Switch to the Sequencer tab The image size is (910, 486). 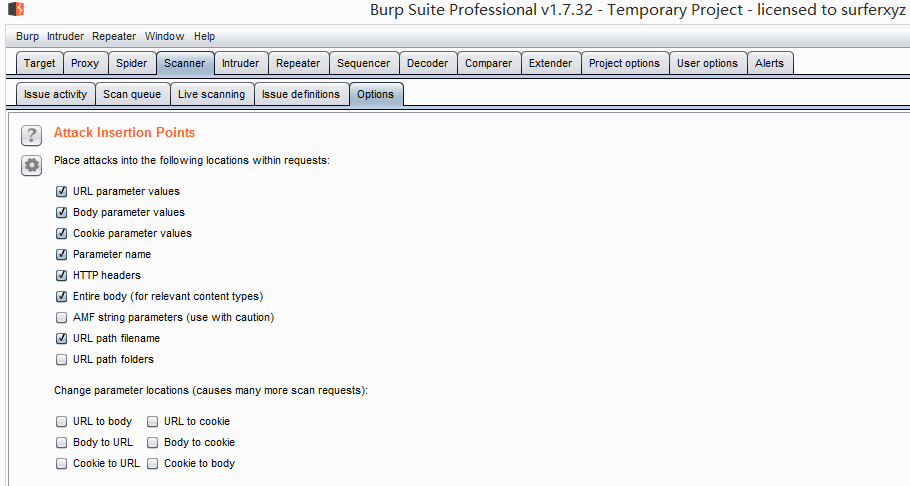point(363,63)
